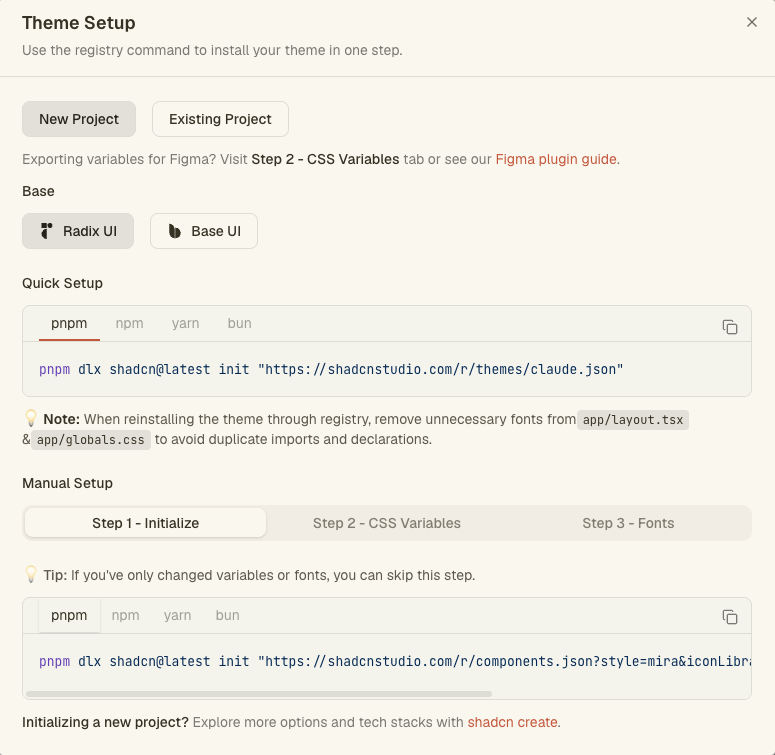775x755 pixels.
Task: Click the Manual Setup components.json command text
Action: 394,662
